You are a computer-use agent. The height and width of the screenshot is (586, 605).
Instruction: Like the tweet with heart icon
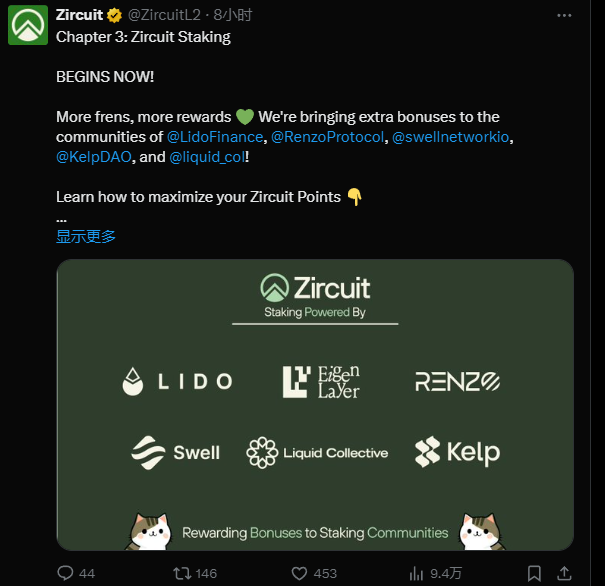299,574
